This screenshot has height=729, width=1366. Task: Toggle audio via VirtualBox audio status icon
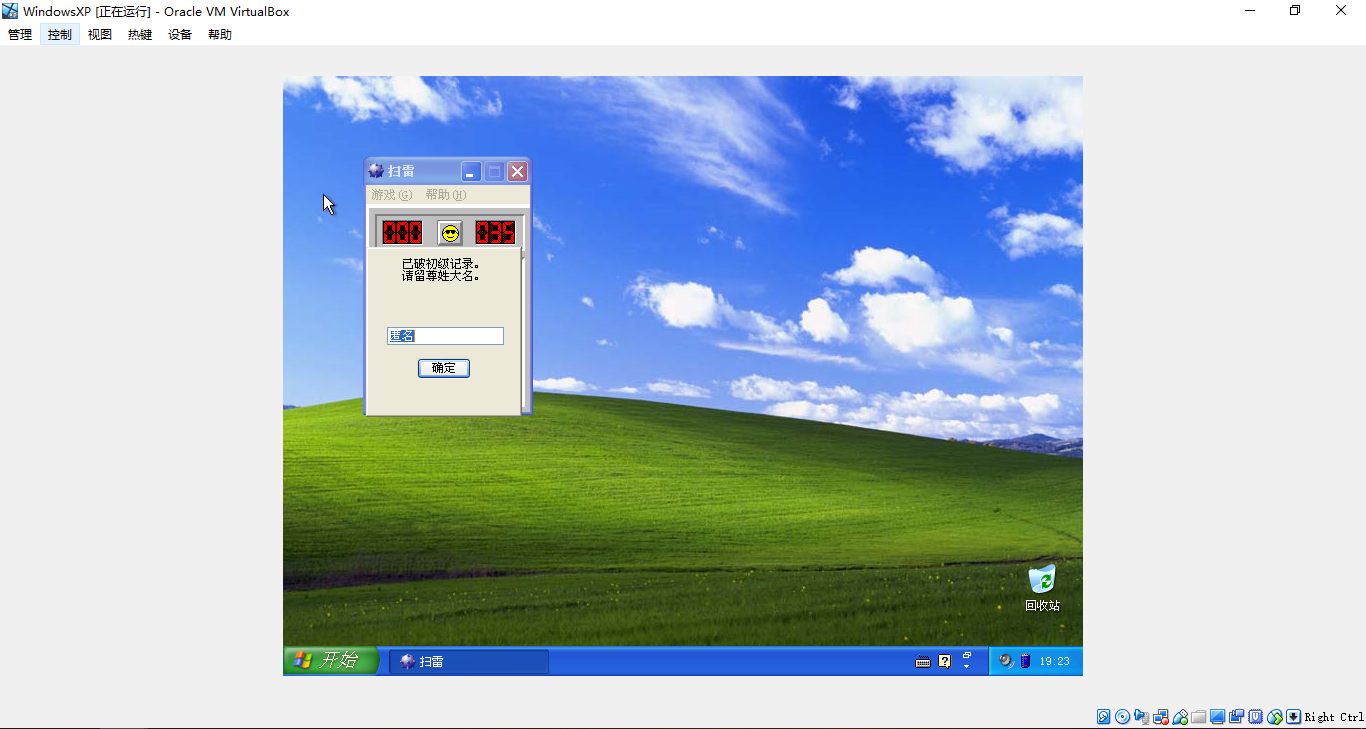[1142, 716]
